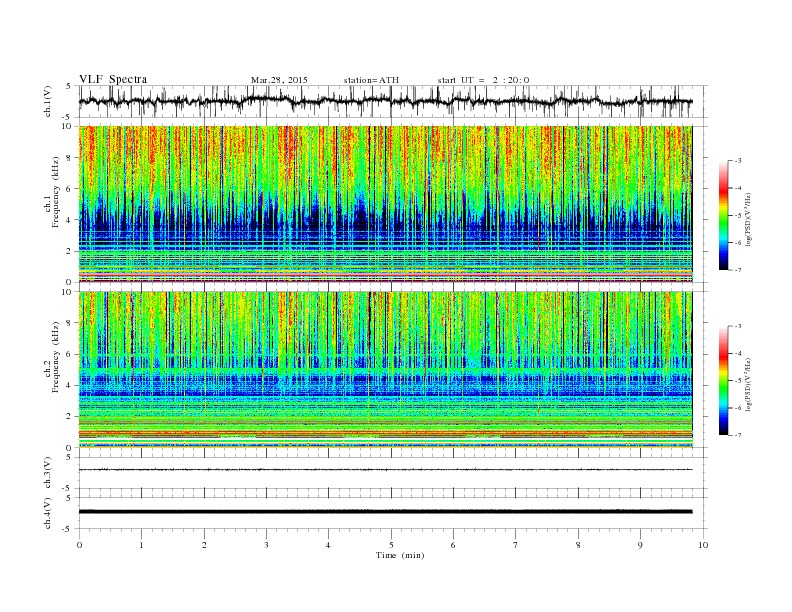The image size is (792, 612).
Task: Click the time axis tick label '10'
Action: [703, 545]
